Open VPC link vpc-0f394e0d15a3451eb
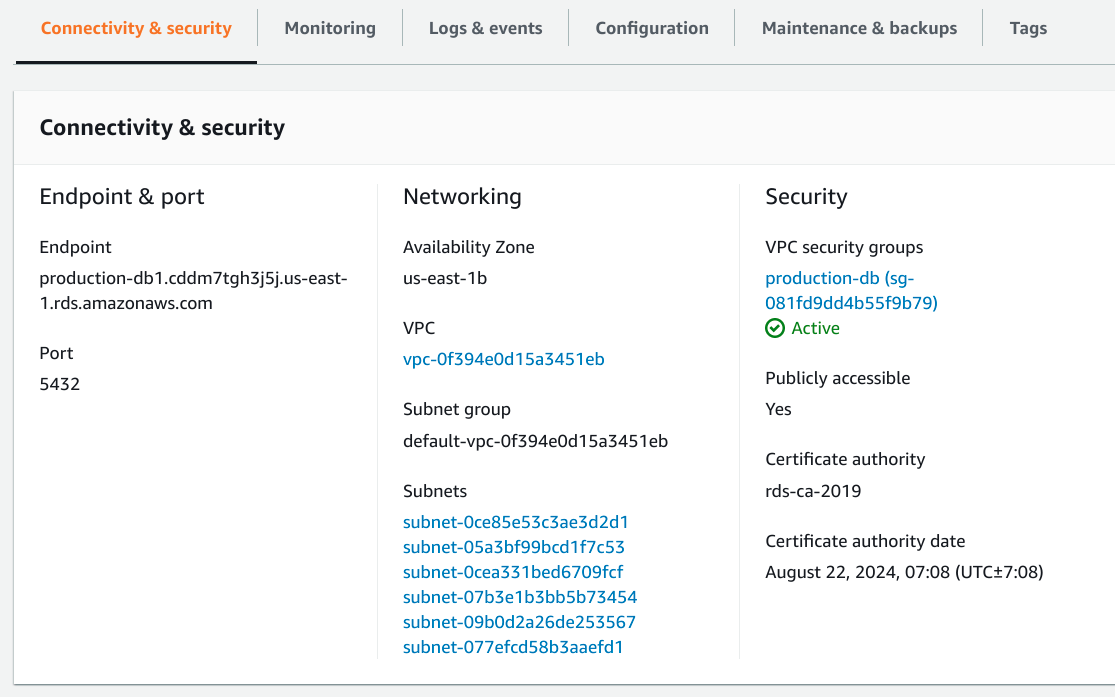Viewport: 1115px width, 697px height. tap(503, 359)
